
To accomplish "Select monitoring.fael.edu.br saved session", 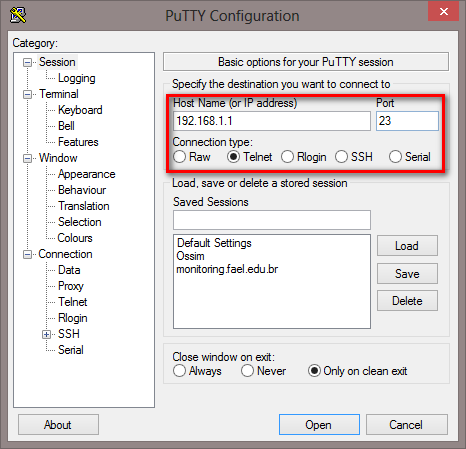I will tap(227, 269).
